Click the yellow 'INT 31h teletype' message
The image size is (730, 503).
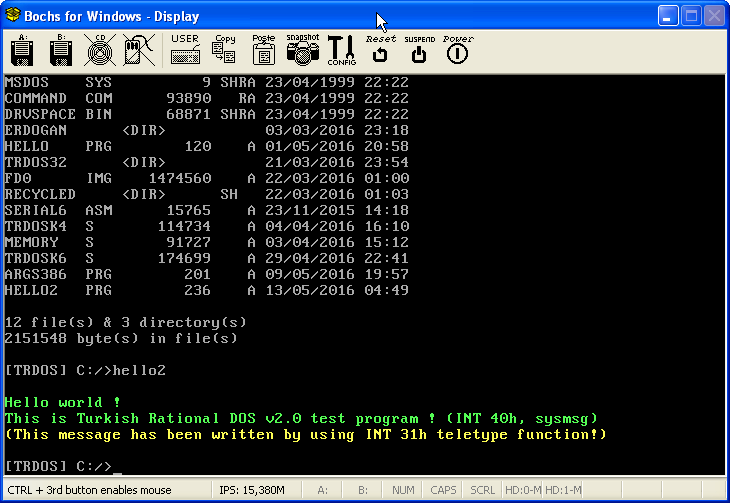[x=306, y=435]
